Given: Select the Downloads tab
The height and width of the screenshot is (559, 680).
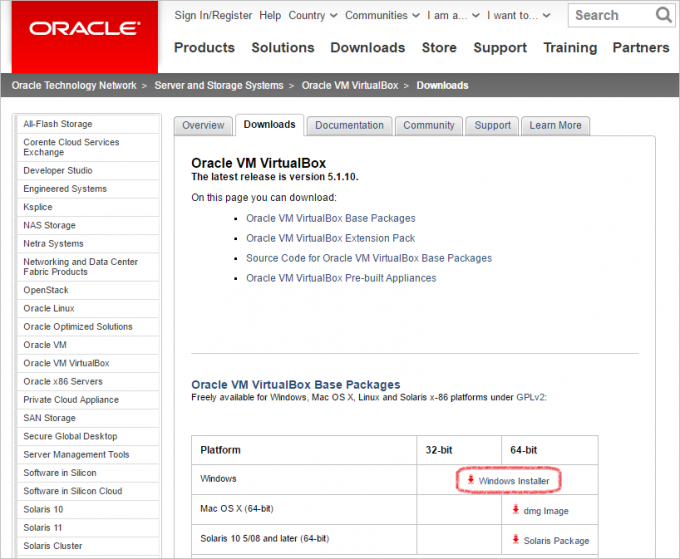Looking at the screenshot, I should [x=269, y=125].
